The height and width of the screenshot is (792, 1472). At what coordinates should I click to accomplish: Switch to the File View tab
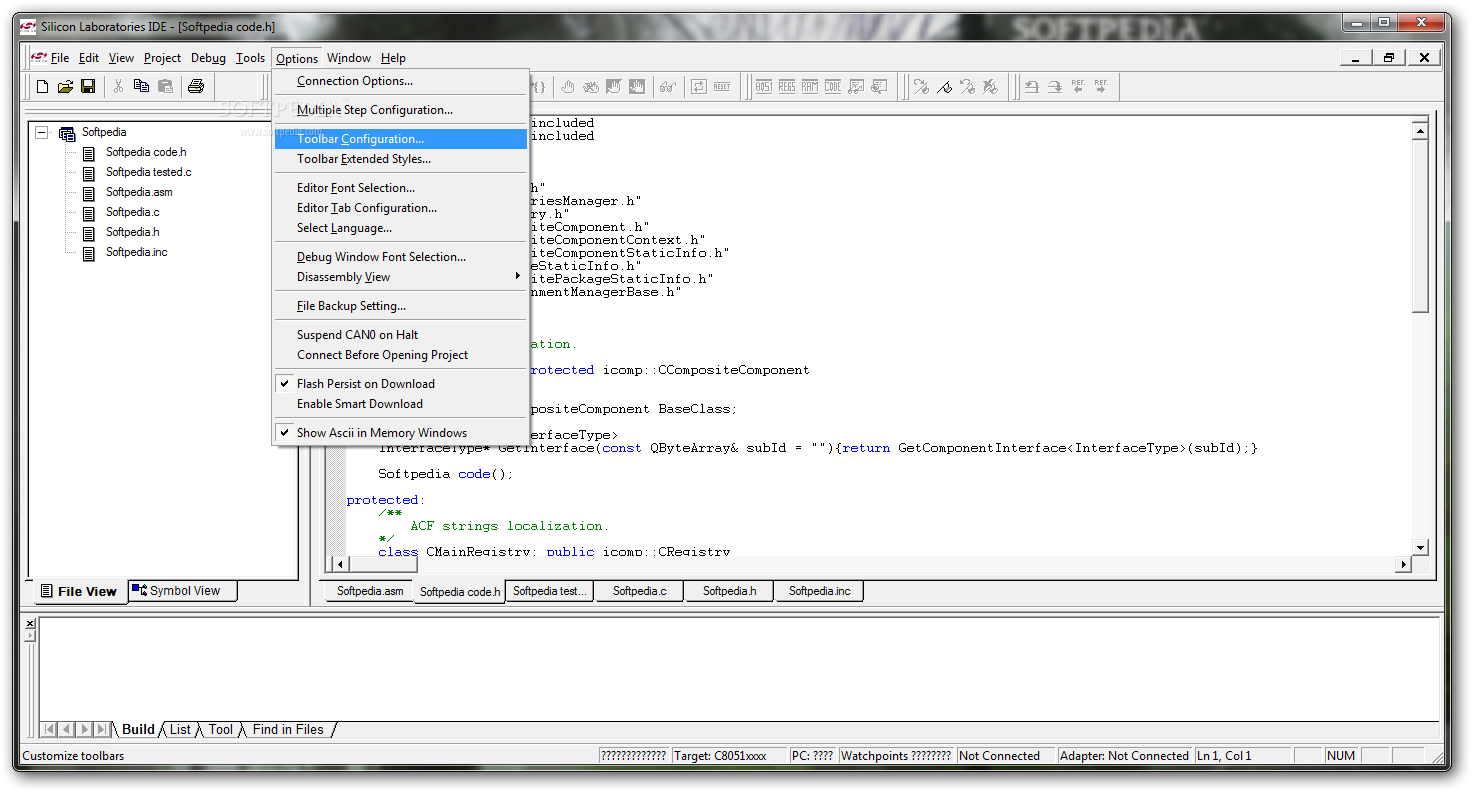(79, 591)
